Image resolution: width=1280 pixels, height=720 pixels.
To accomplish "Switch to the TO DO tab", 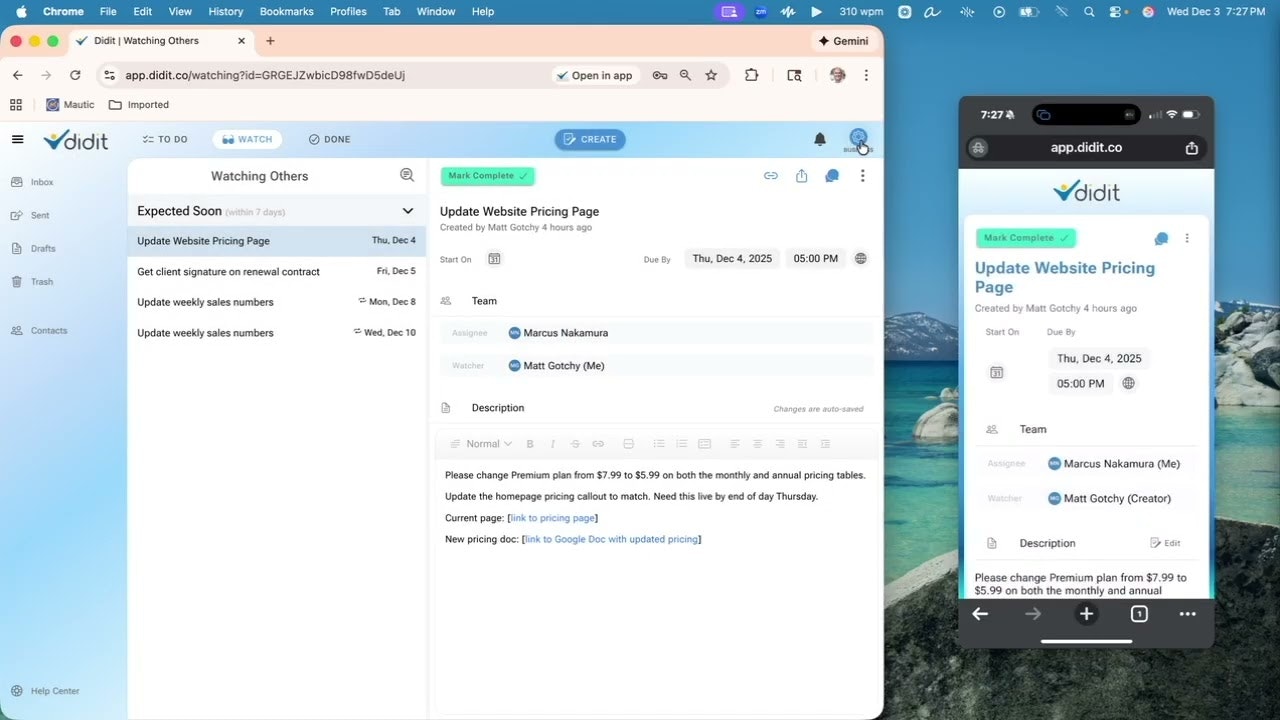I will click(165, 139).
